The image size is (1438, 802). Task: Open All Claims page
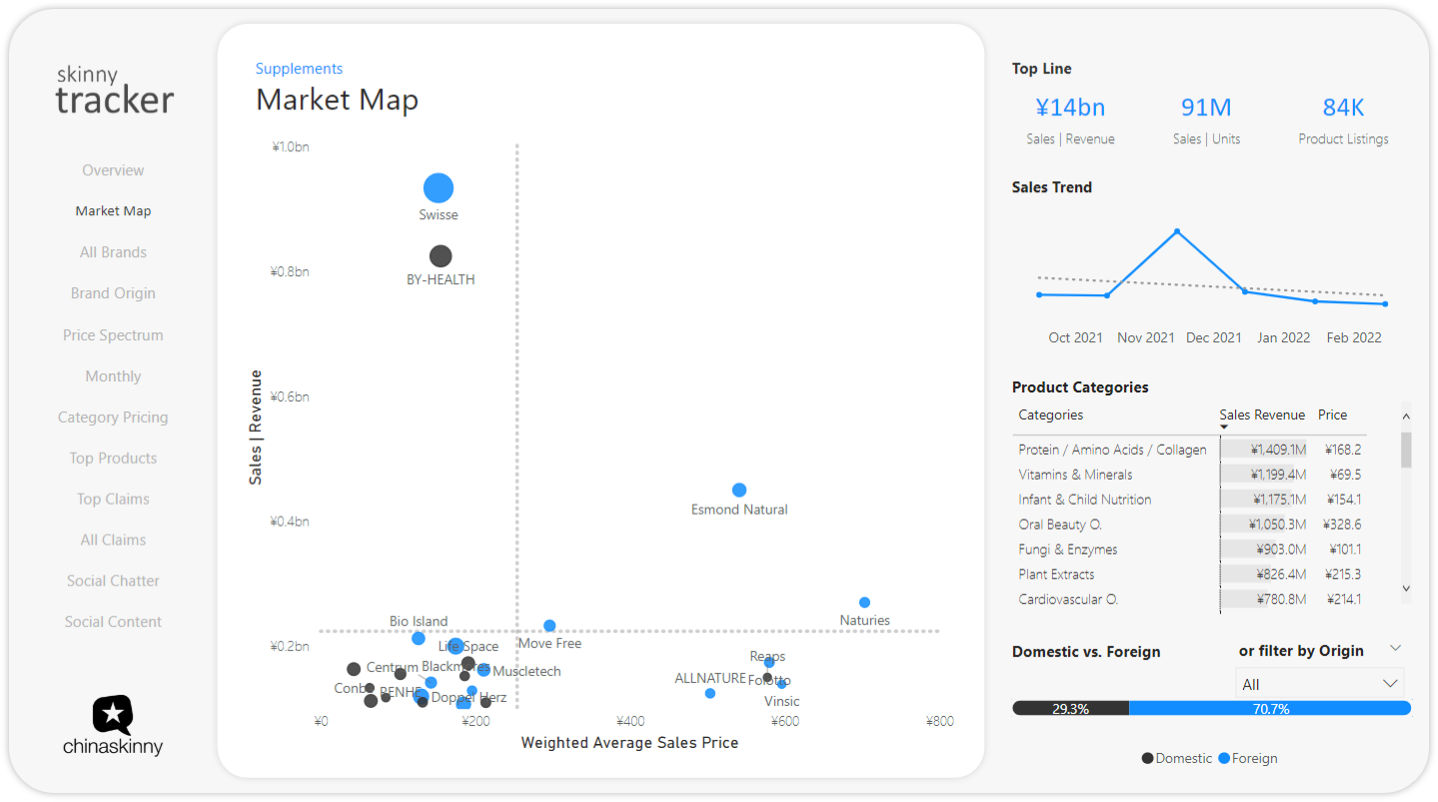click(113, 540)
